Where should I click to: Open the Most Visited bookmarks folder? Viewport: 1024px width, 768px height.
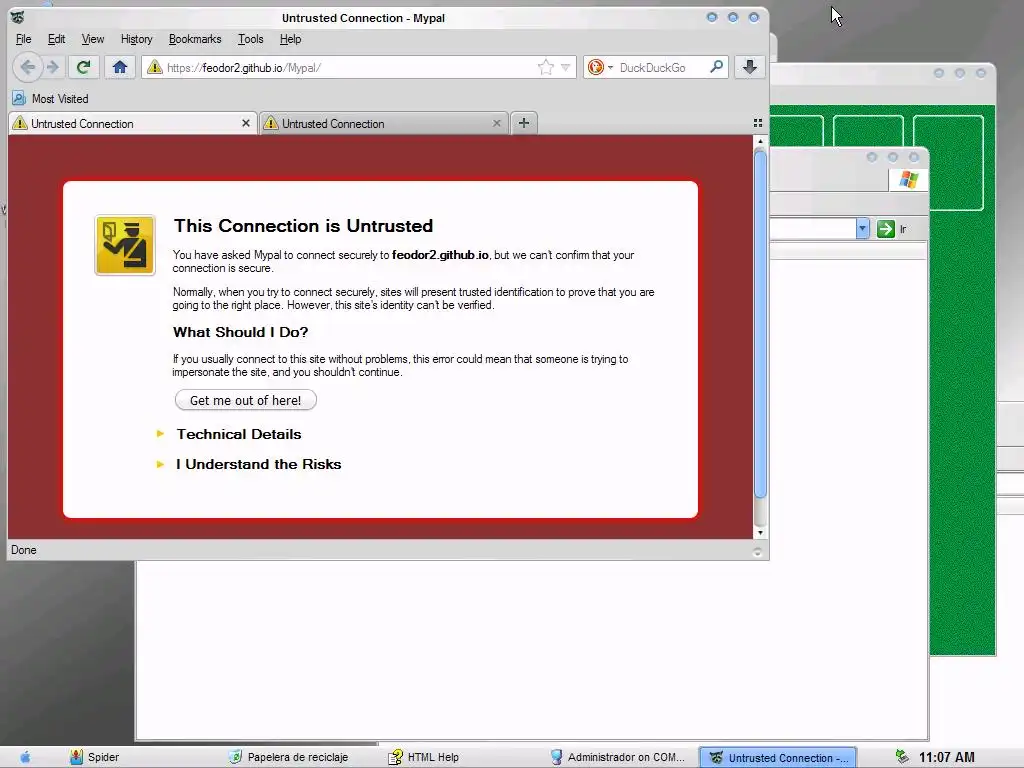pos(50,99)
